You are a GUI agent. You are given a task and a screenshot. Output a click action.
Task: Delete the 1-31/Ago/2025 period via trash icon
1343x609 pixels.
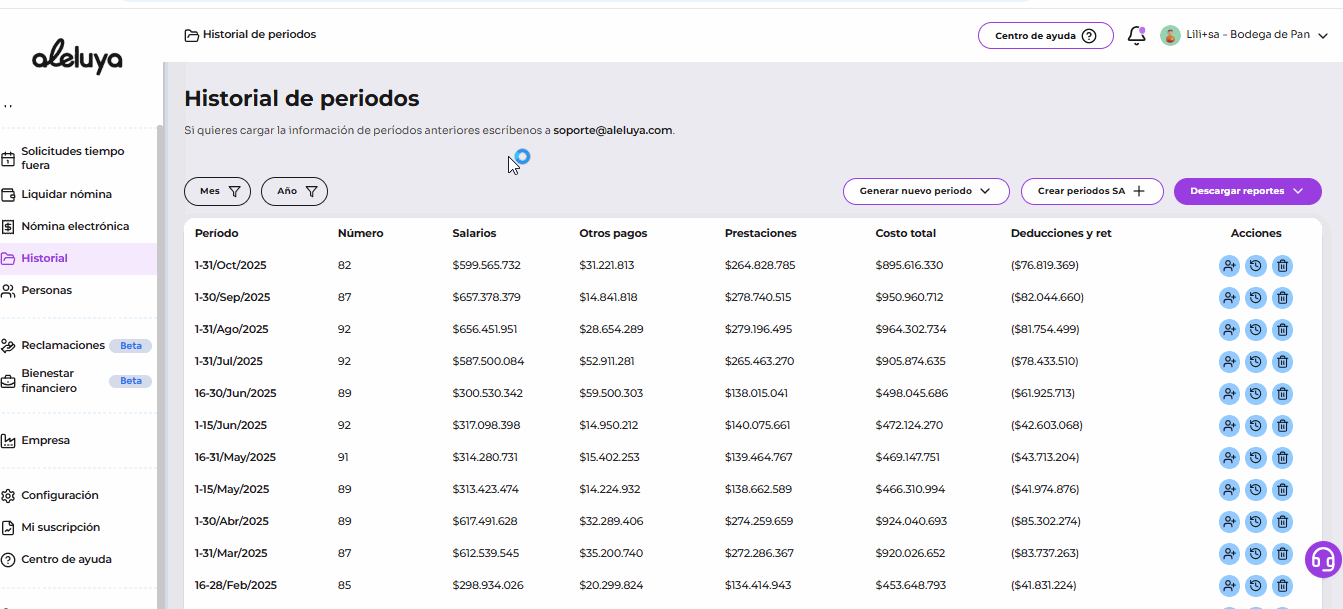pyautogui.click(x=1282, y=330)
